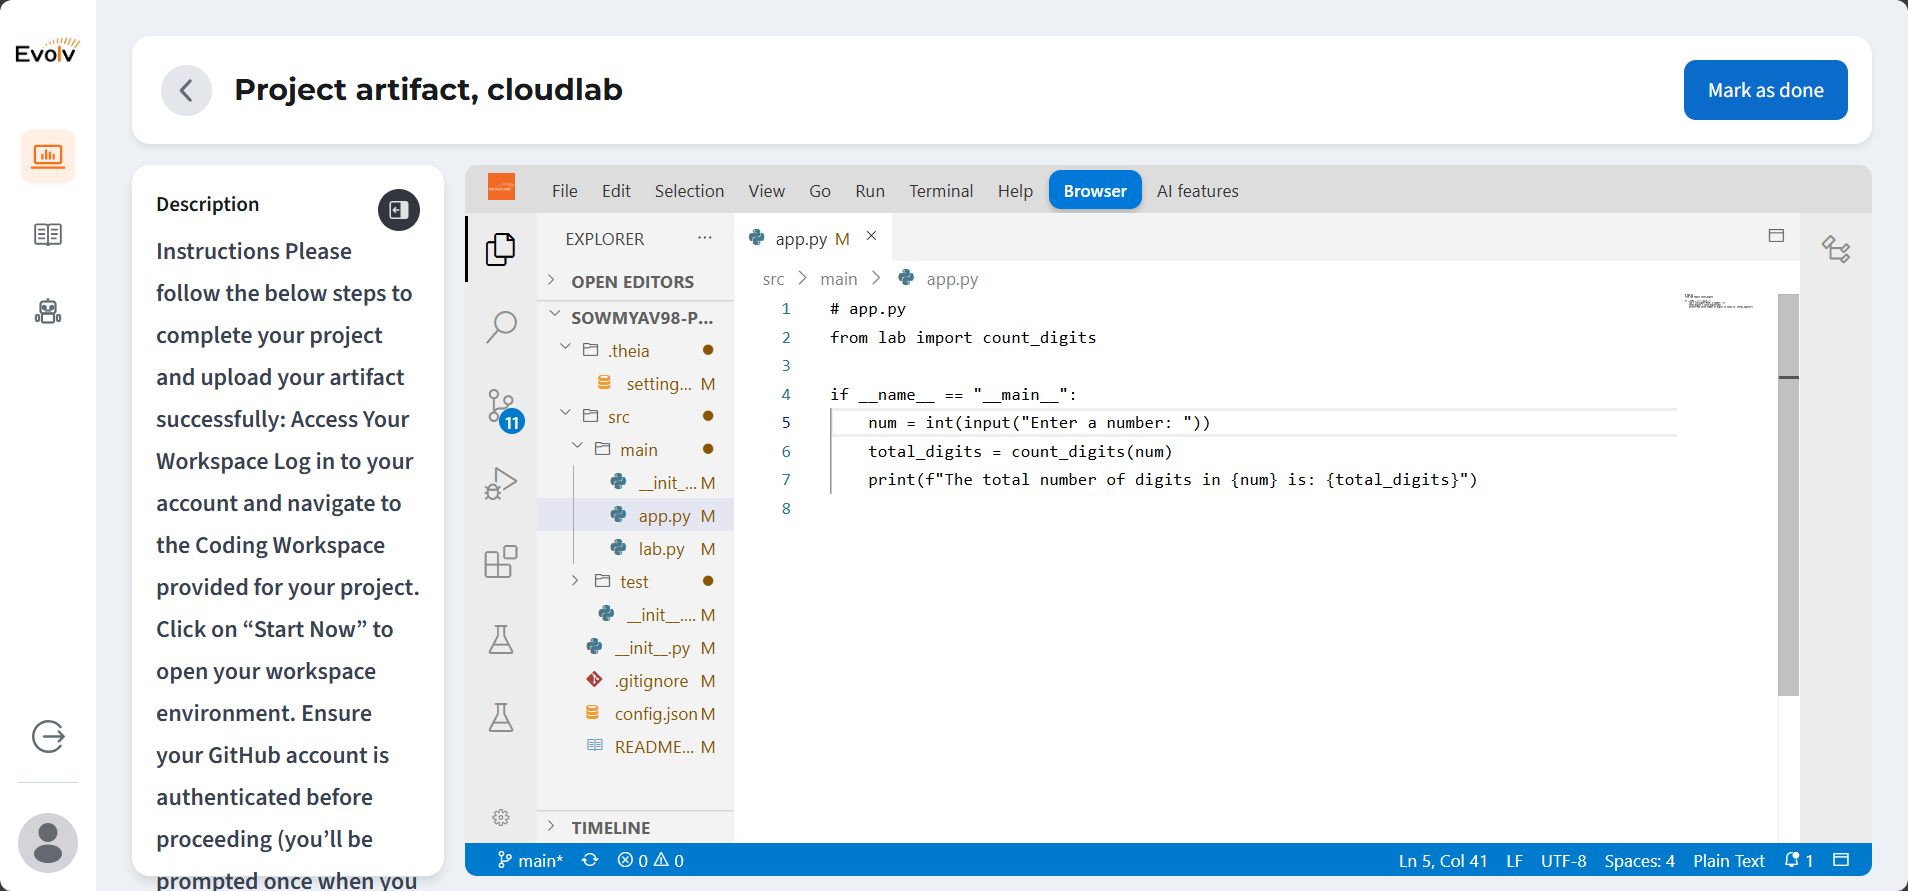
Task: Open the Terminal menu
Action: pos(940,191)
